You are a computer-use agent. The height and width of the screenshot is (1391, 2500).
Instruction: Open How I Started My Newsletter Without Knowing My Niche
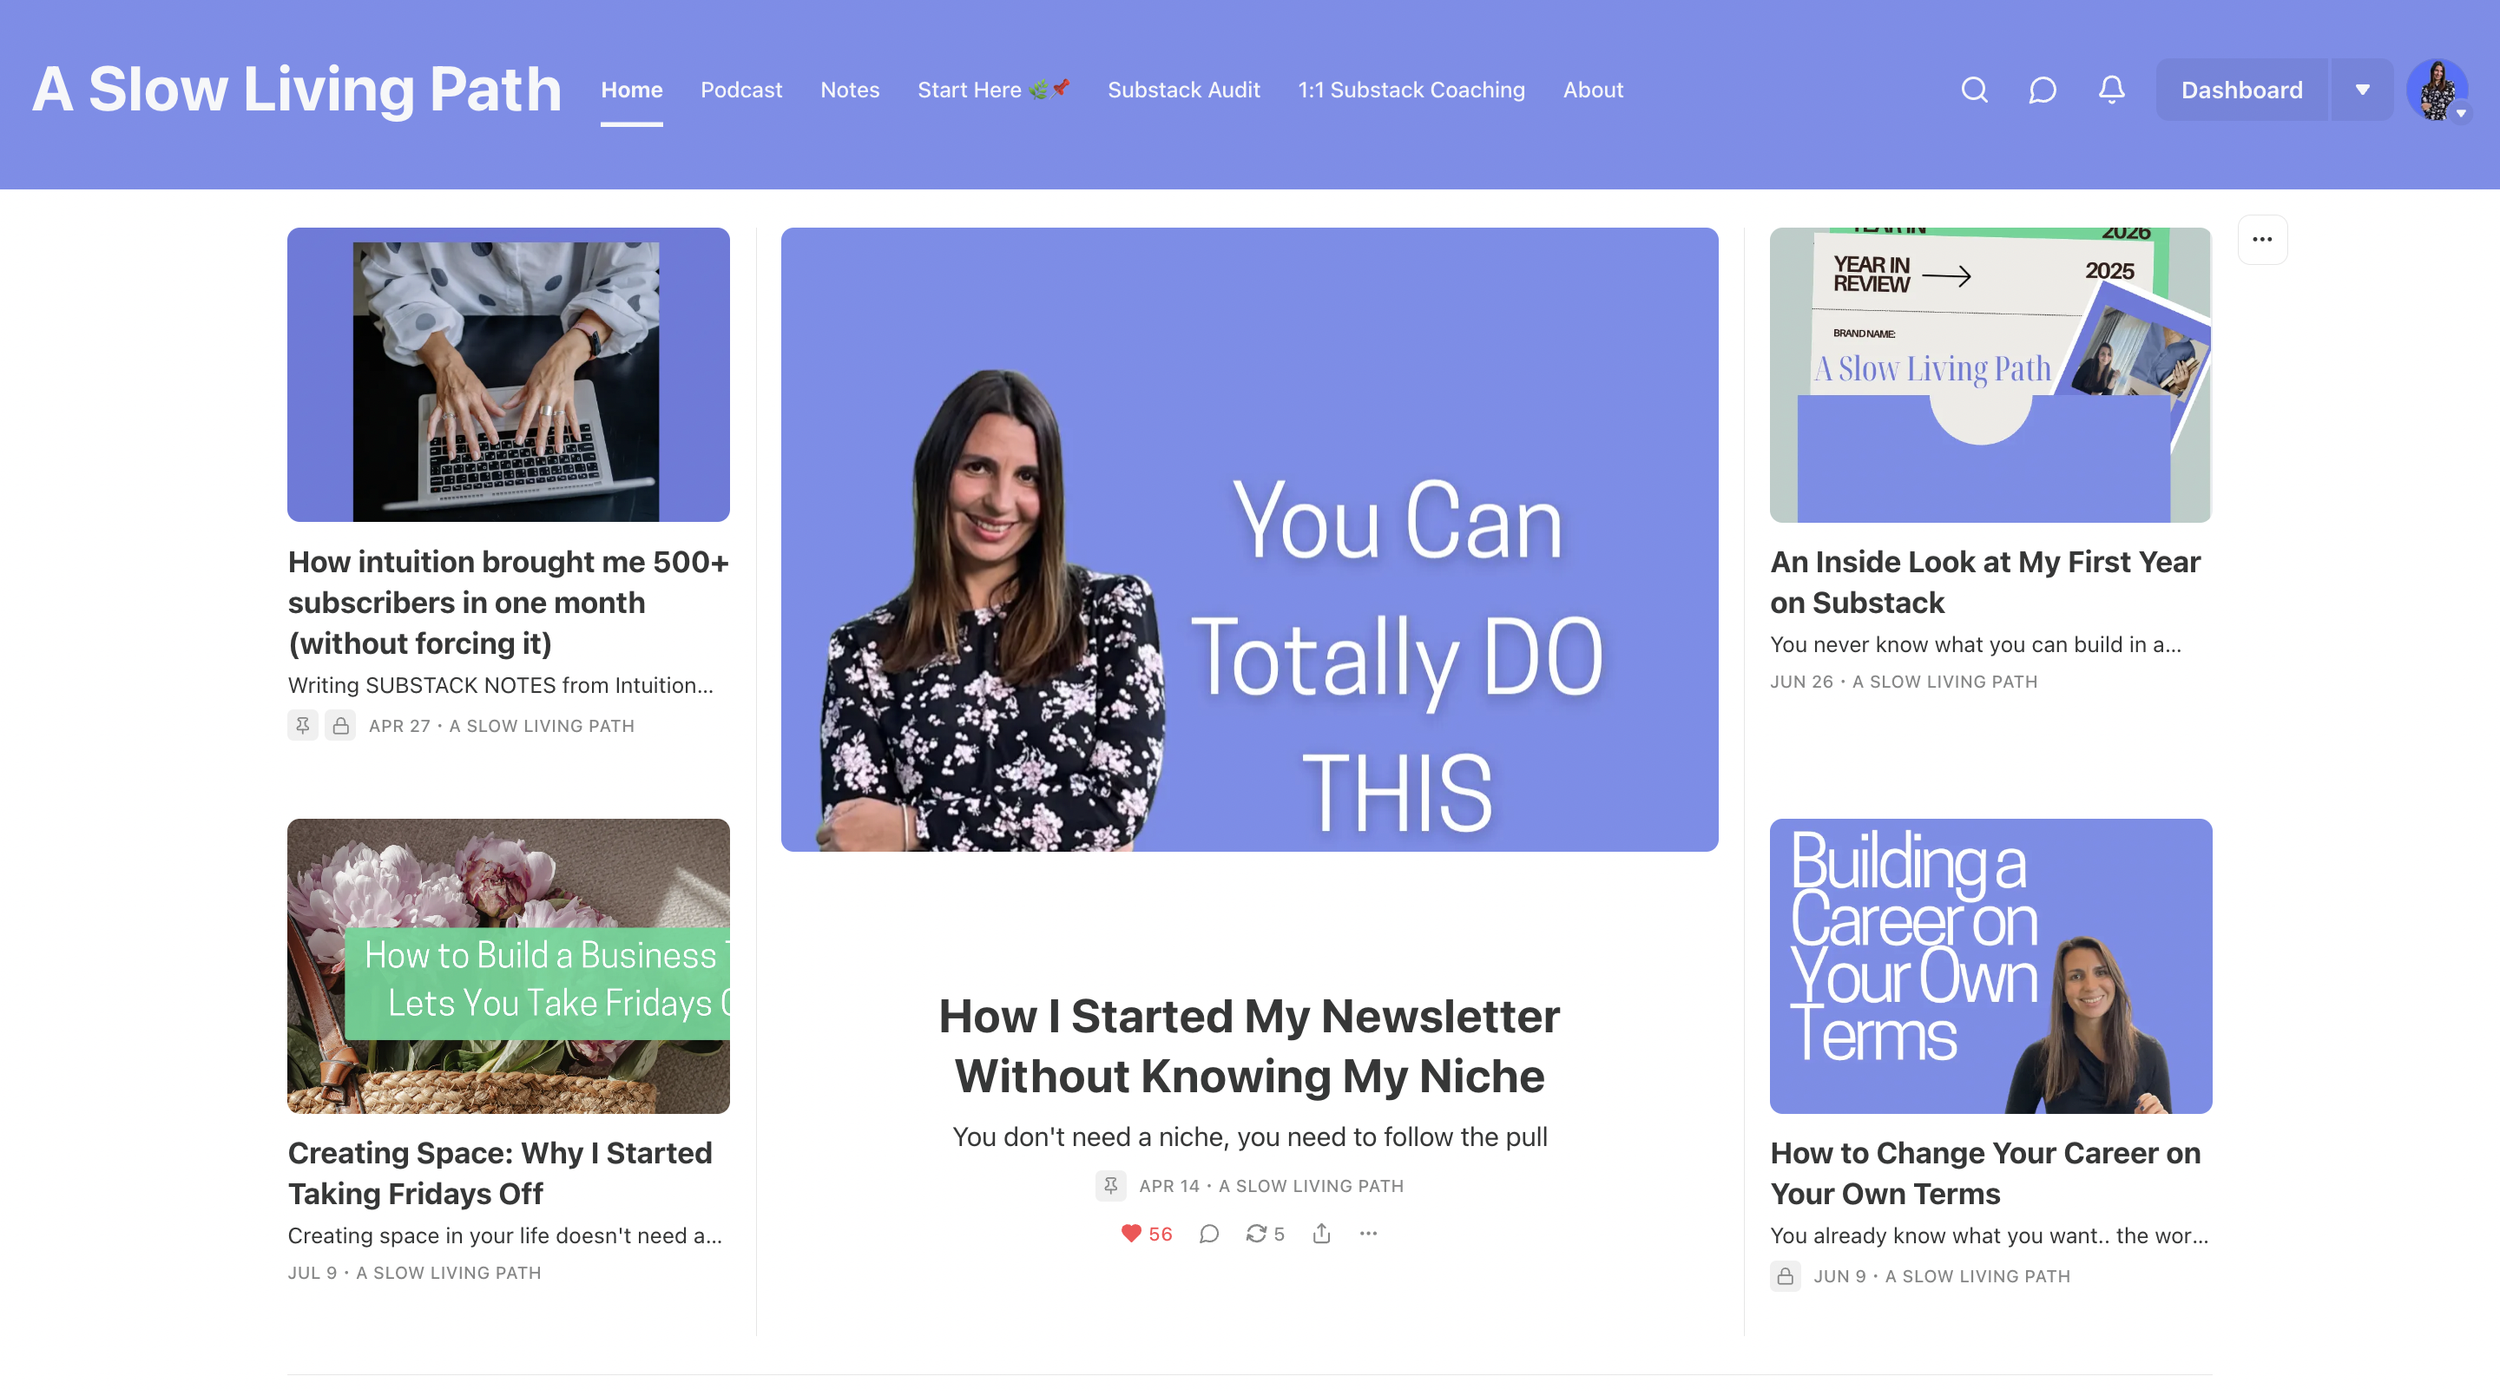(x=1249, y=1046)
